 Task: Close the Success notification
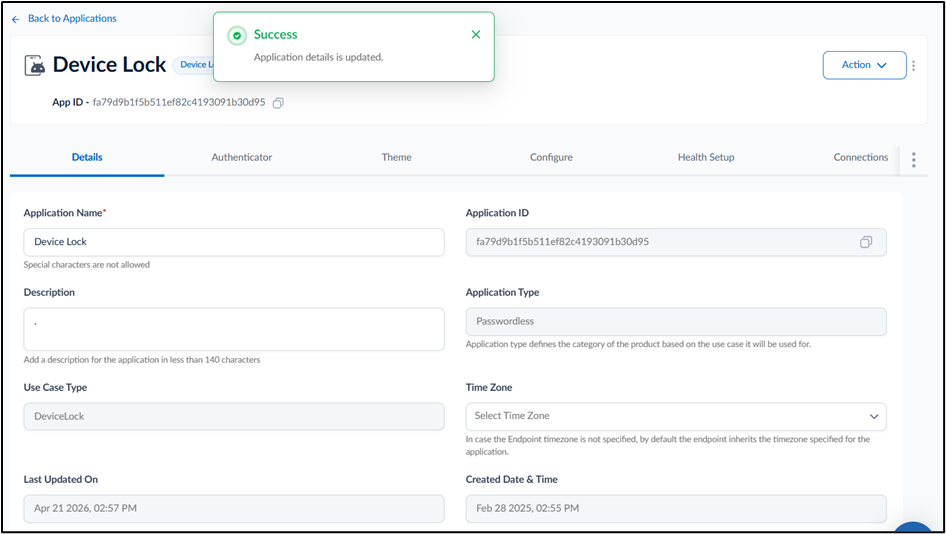point(476,34)
